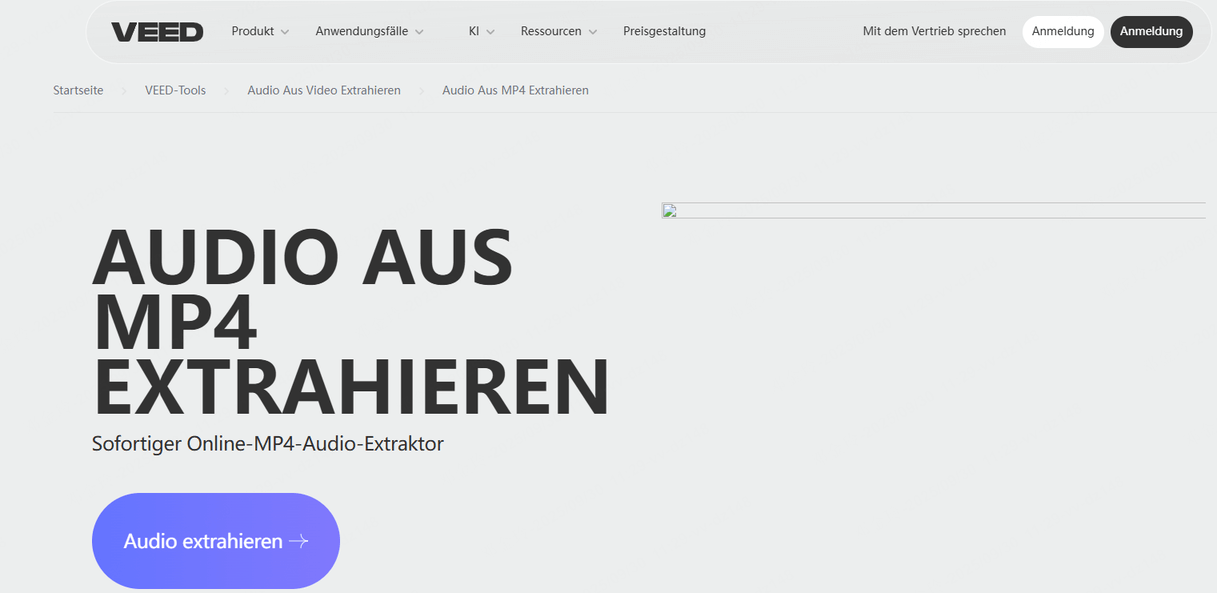Click the broken image placeholder icon
The image size is (1217, 593).
point(670,211)
